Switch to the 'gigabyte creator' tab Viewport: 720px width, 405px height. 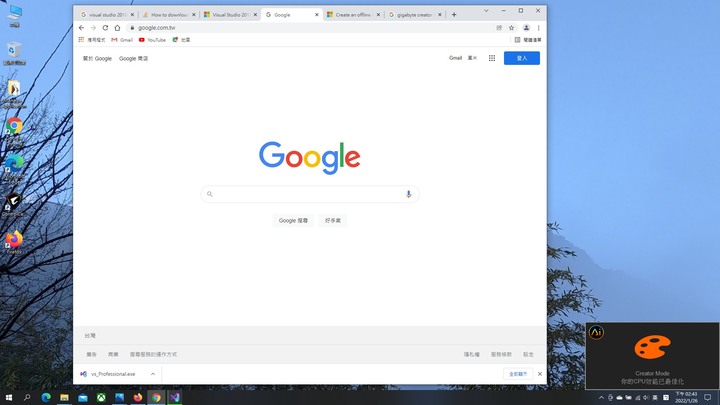414,15
